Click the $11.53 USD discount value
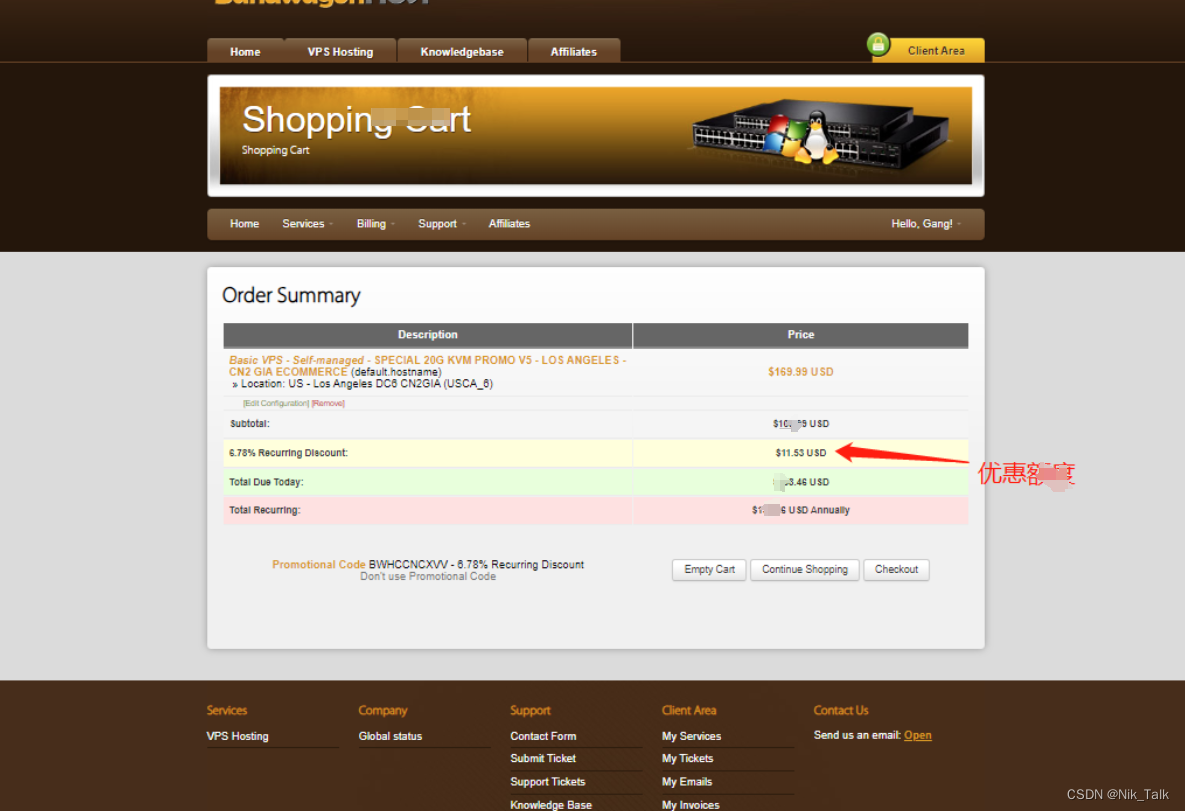 [800, 453]
